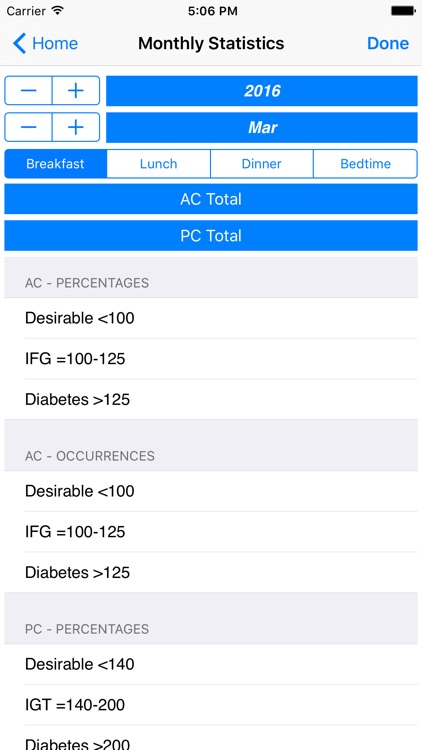Tap the battery icon in status bar
Viewport: 422px width, 750px height.
tap(403, 11)
